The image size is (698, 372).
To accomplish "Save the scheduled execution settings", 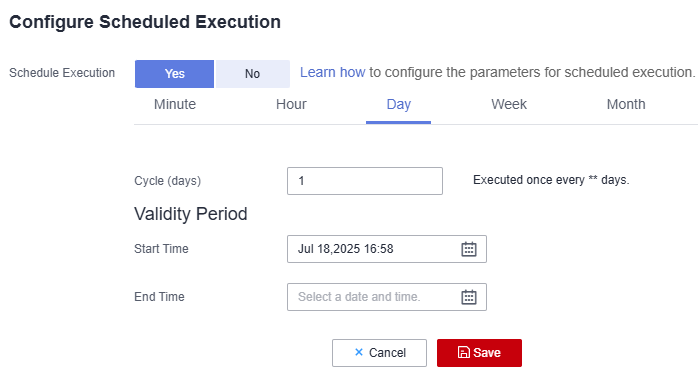I will pyautogui.click(x=479, y=353).
